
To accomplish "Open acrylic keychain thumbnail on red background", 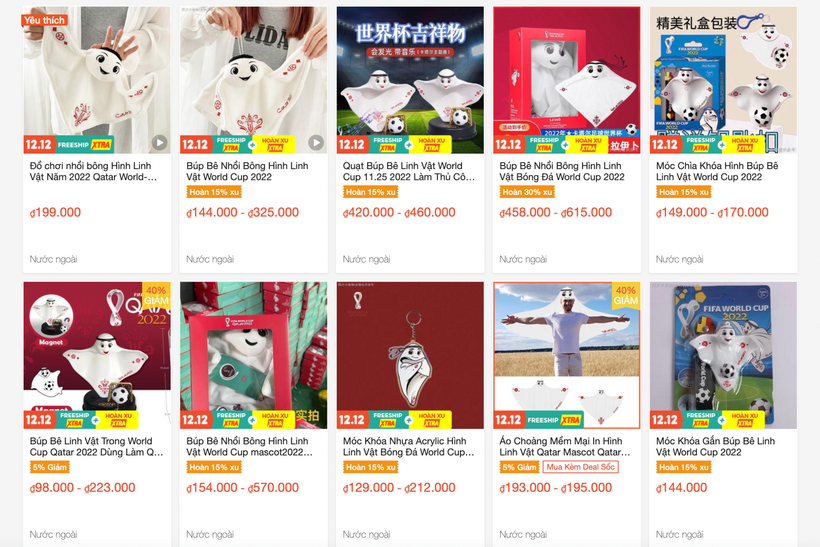I will point(410,356).
